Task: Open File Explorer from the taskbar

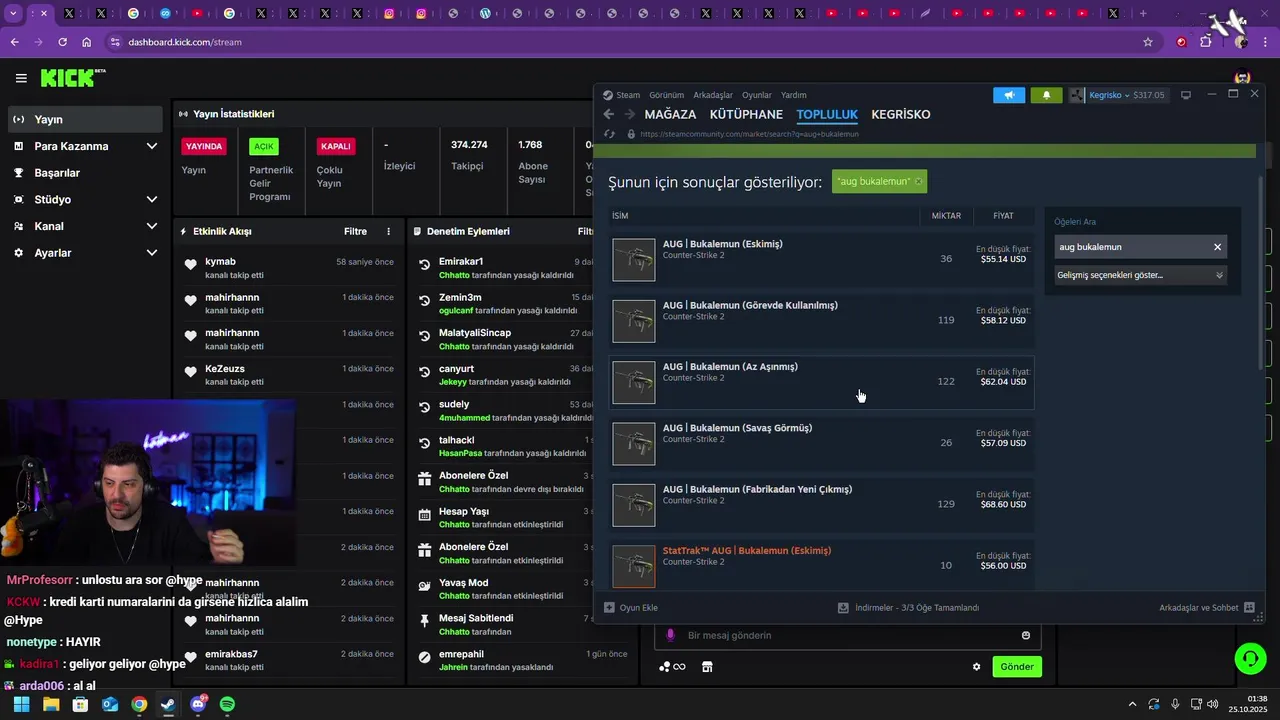Action: click(51, 704)
